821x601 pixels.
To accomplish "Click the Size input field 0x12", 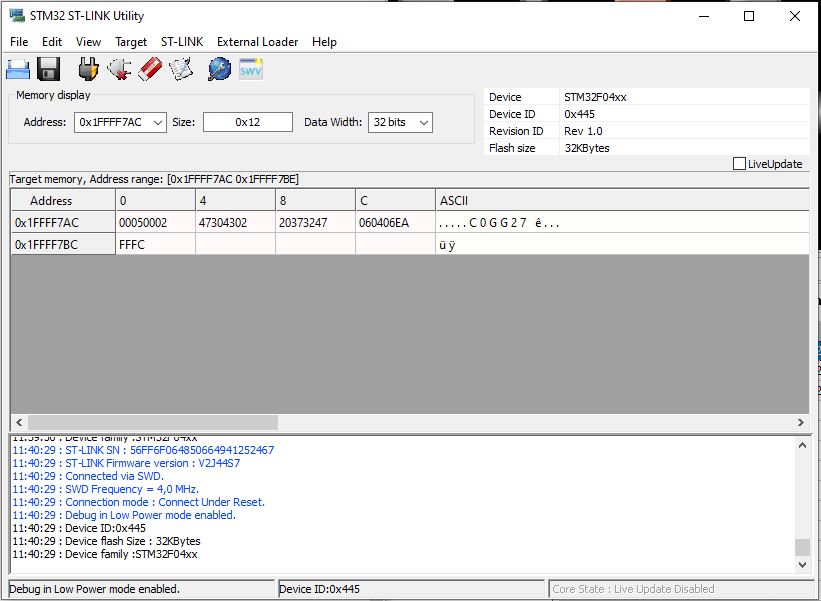I will [x=248, y=123].
